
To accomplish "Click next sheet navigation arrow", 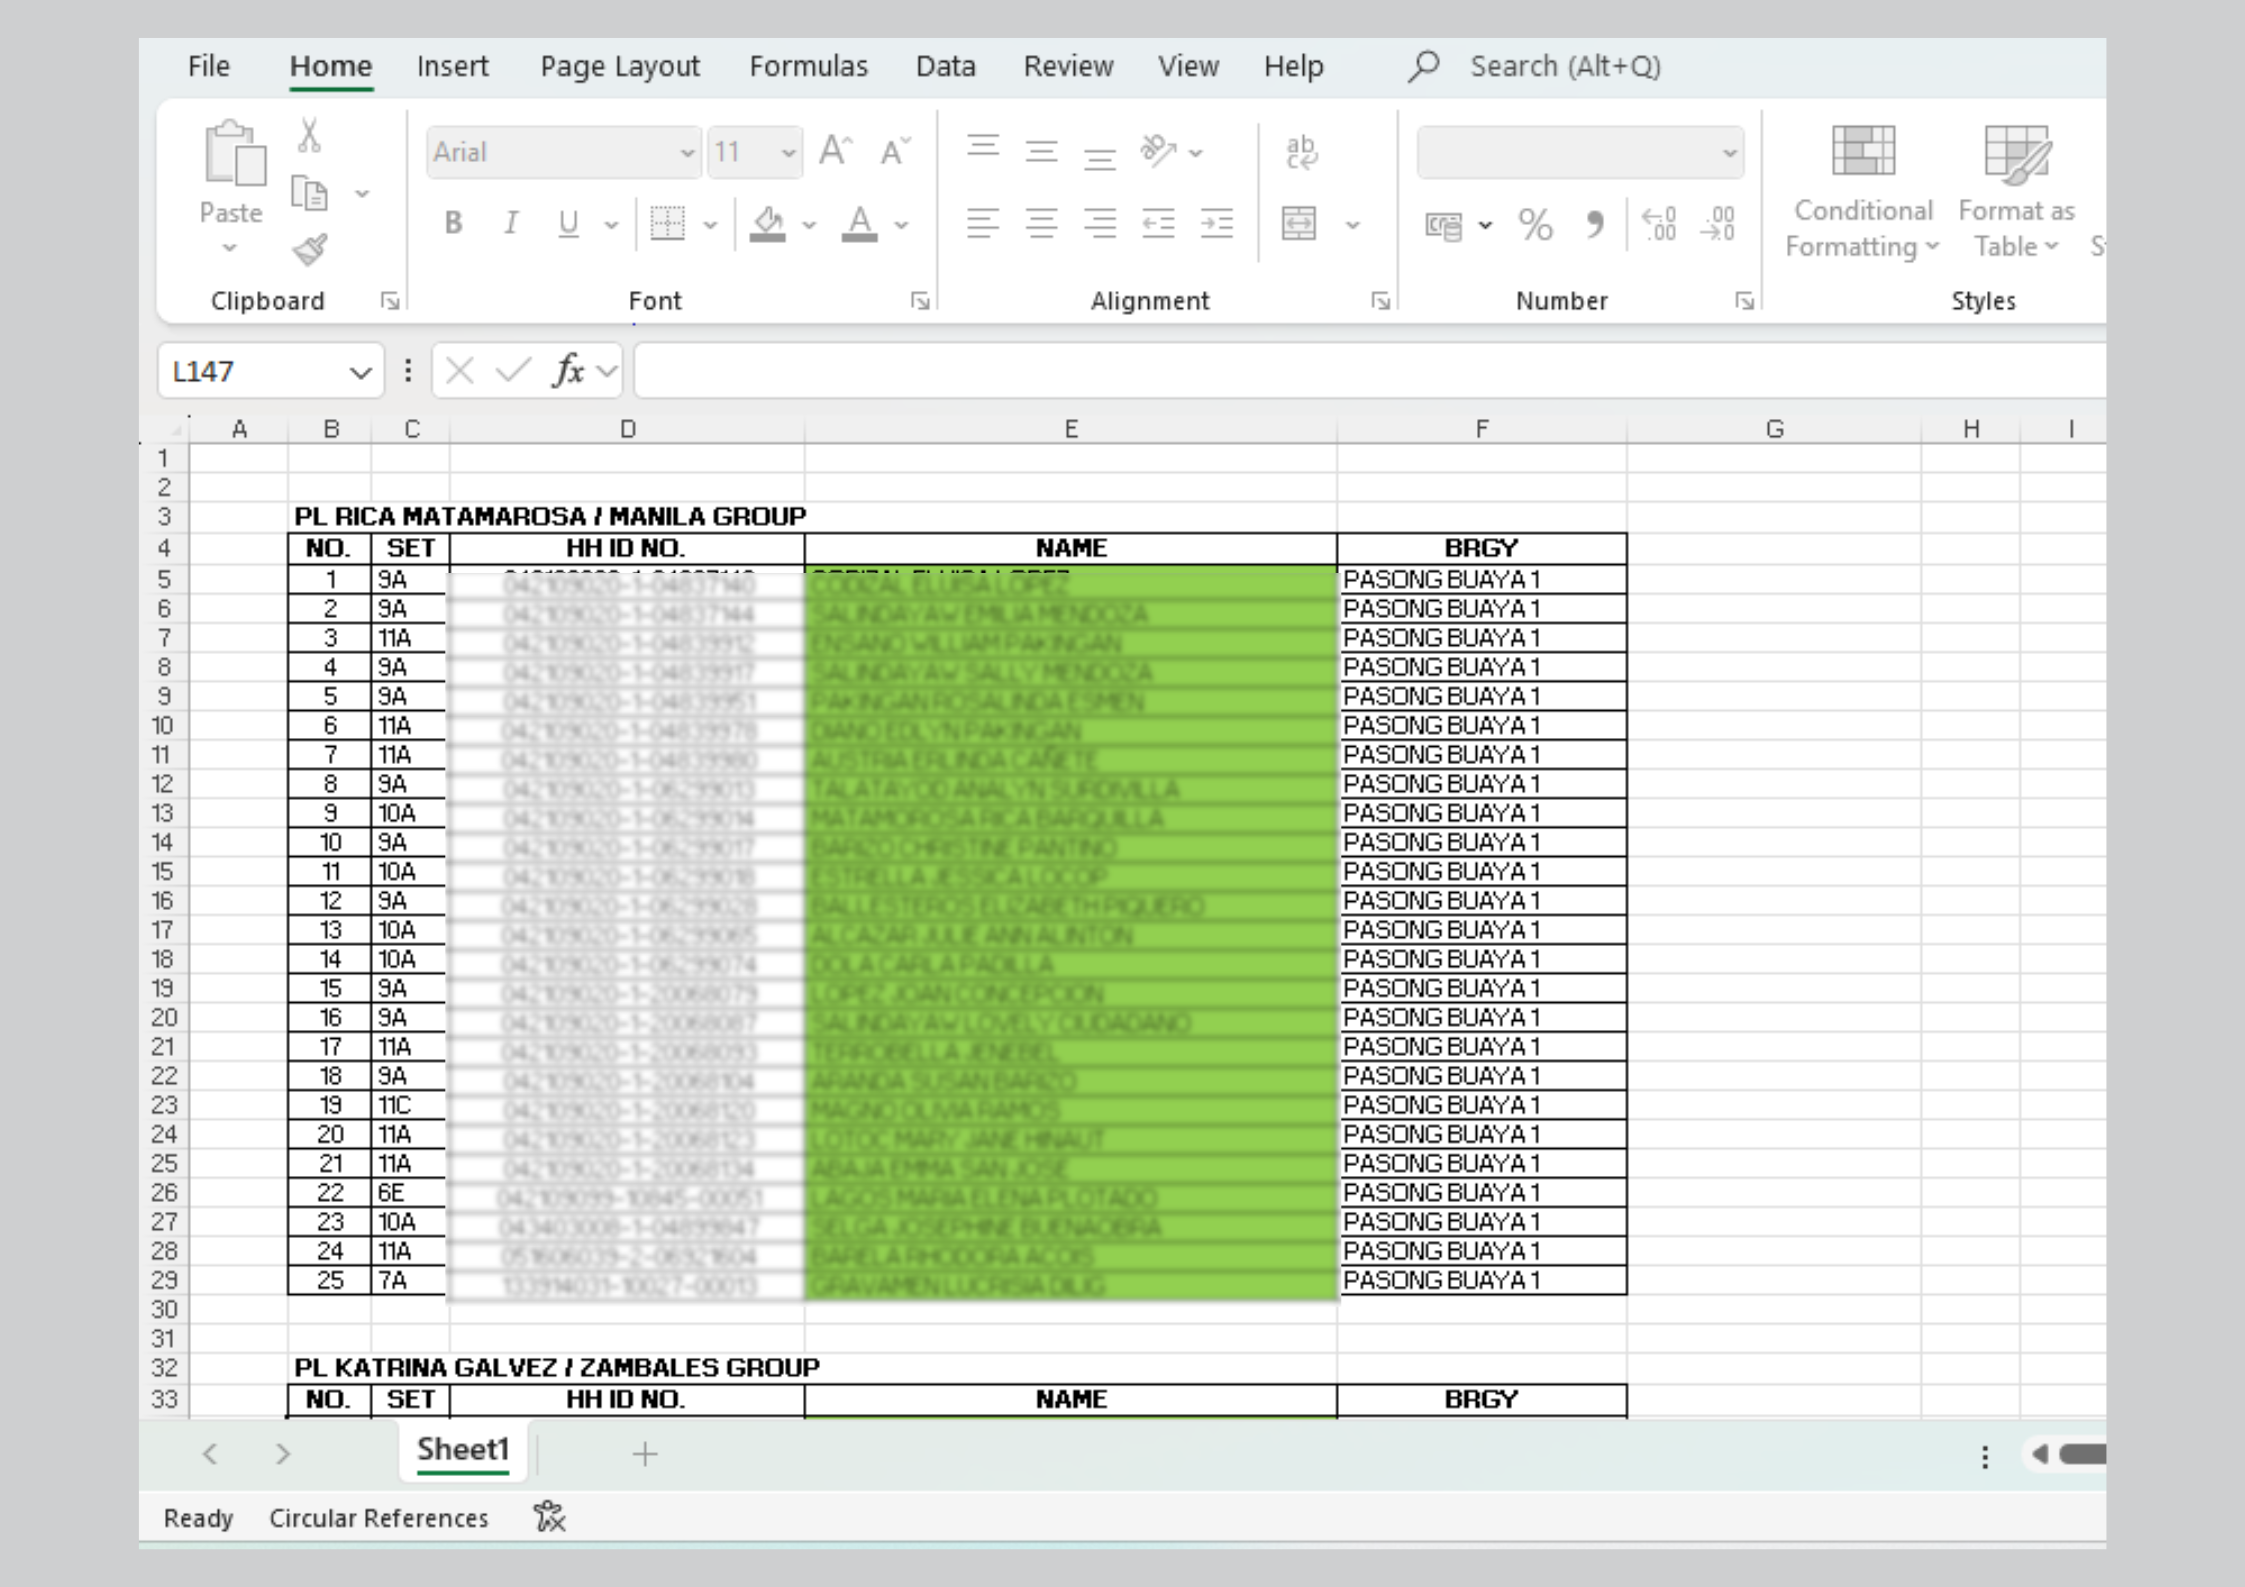I will point(282,1454).
